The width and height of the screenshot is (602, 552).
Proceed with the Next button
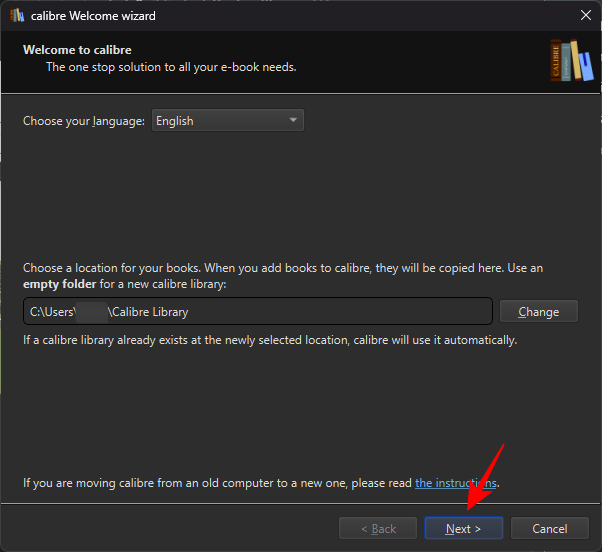click(x=463, y=528)
